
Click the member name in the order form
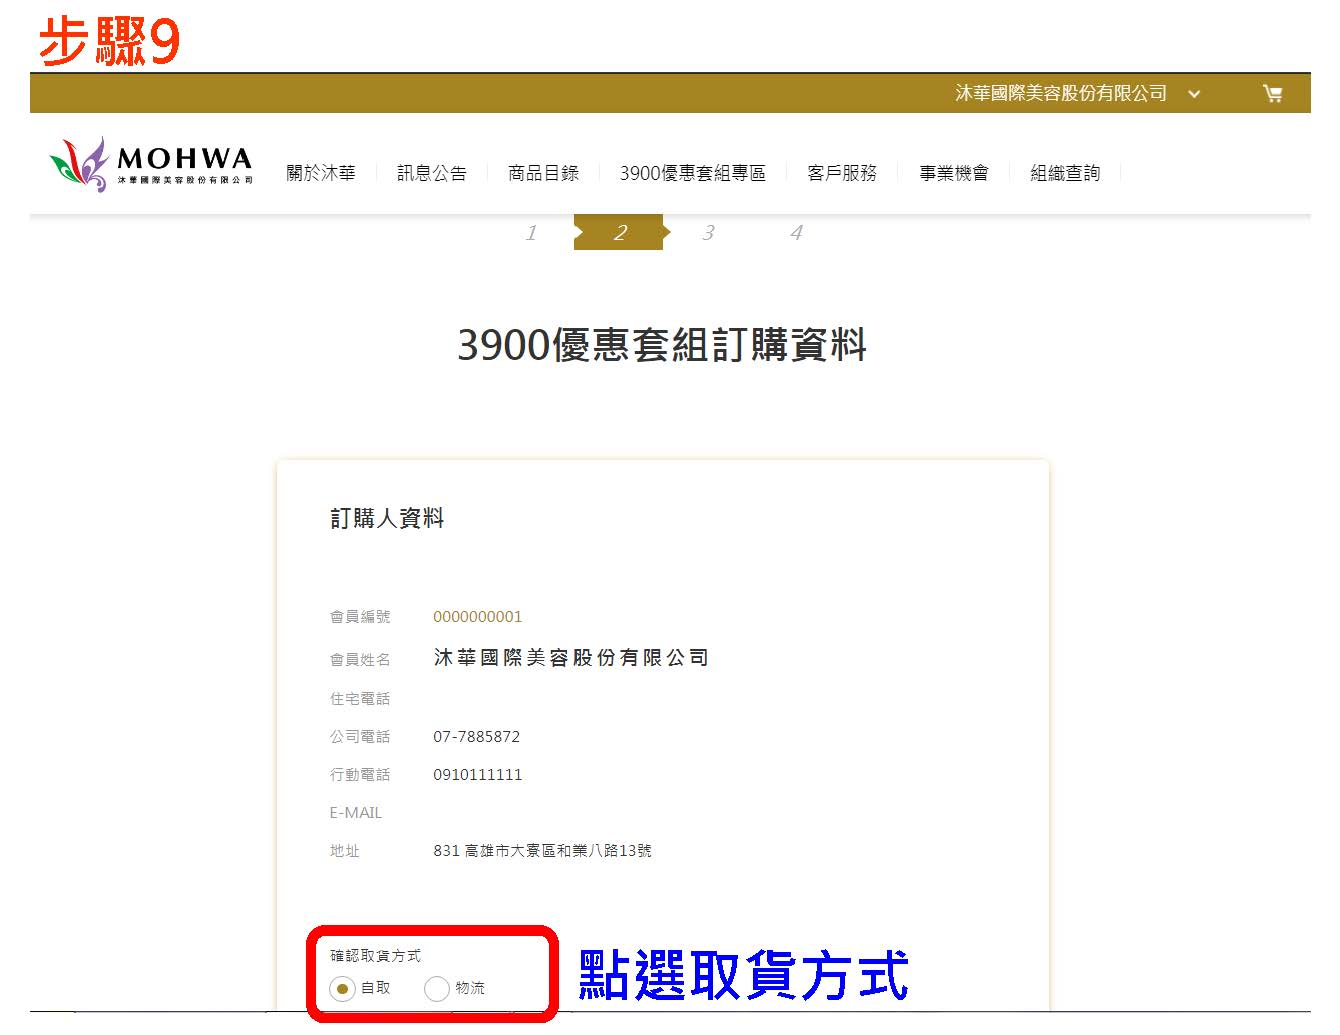coord(571,658)
